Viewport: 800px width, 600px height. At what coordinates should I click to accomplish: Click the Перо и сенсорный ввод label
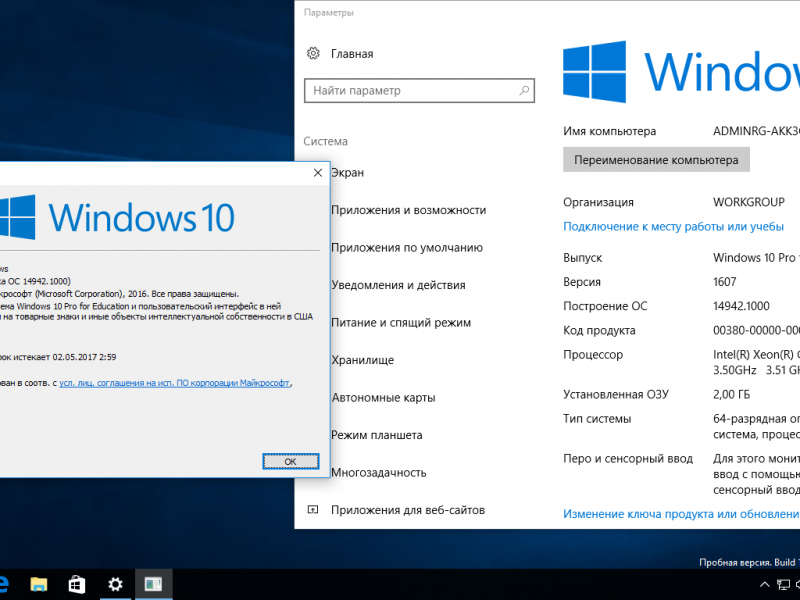pos(628,459)
